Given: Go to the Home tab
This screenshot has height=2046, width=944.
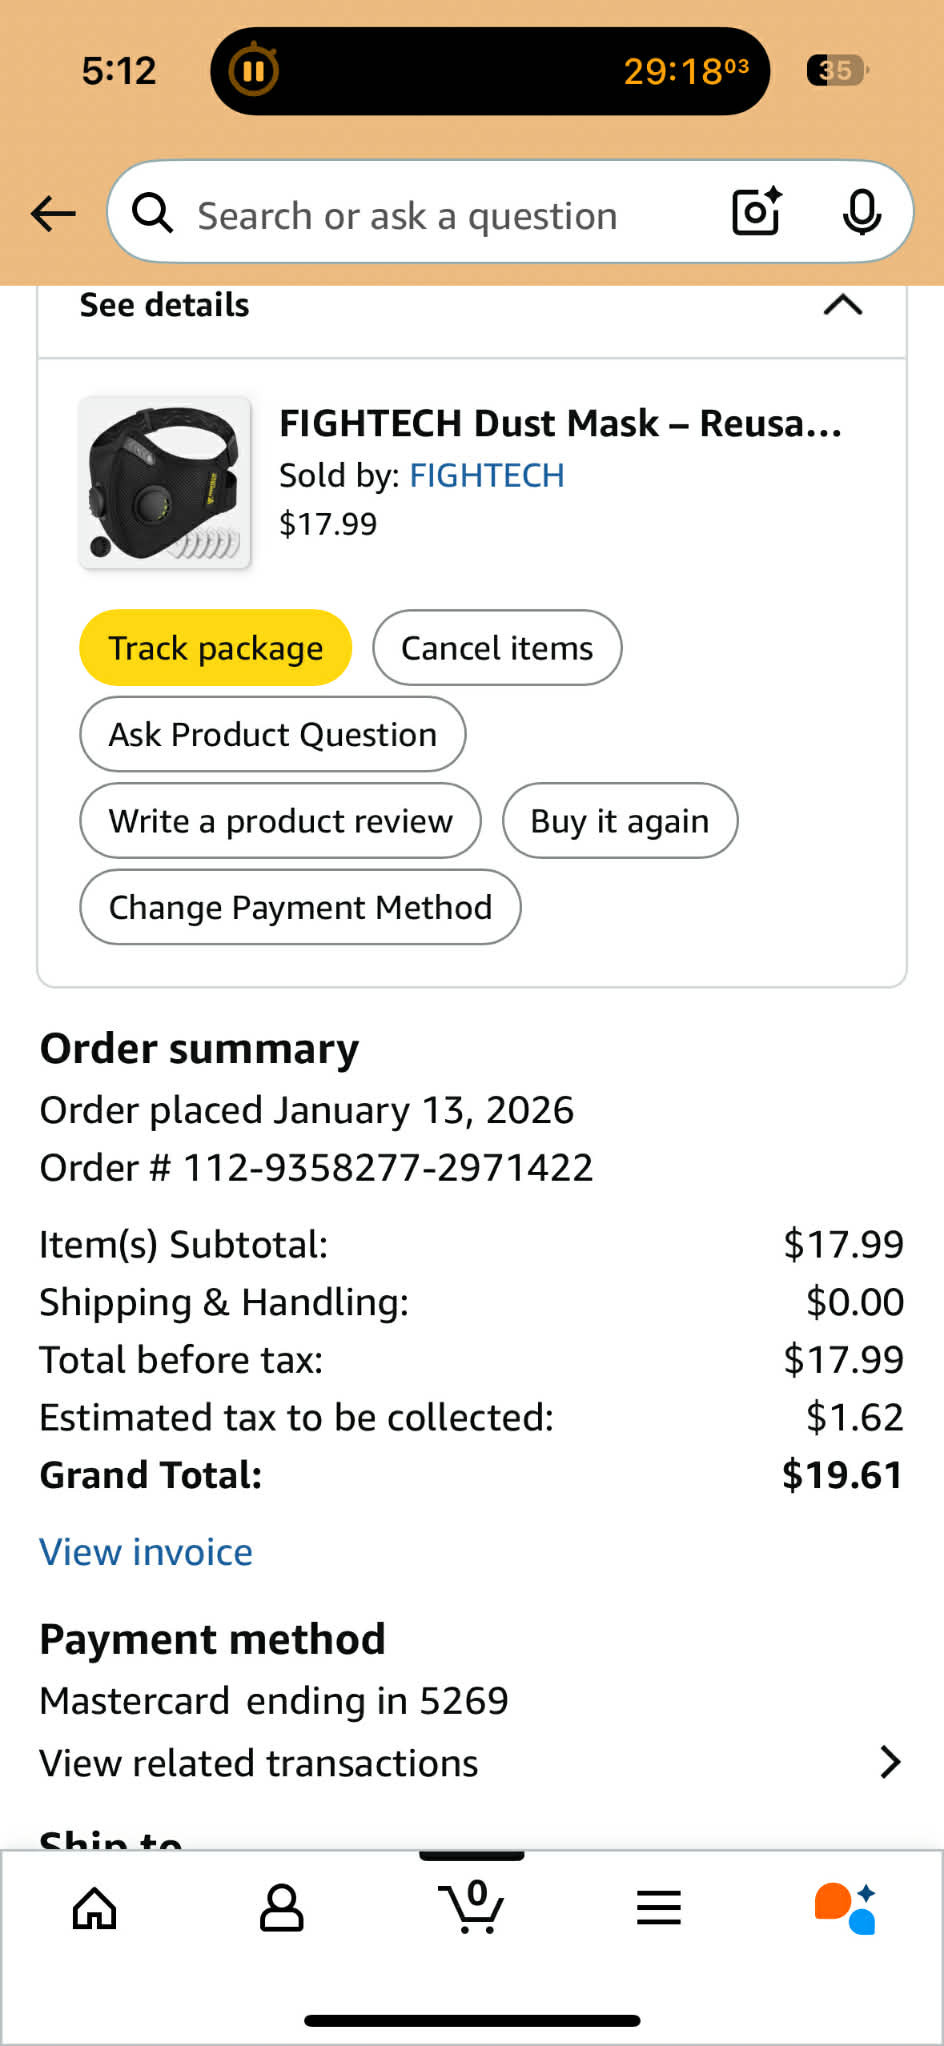Looking at the screenshot, I should (95, 1908).
